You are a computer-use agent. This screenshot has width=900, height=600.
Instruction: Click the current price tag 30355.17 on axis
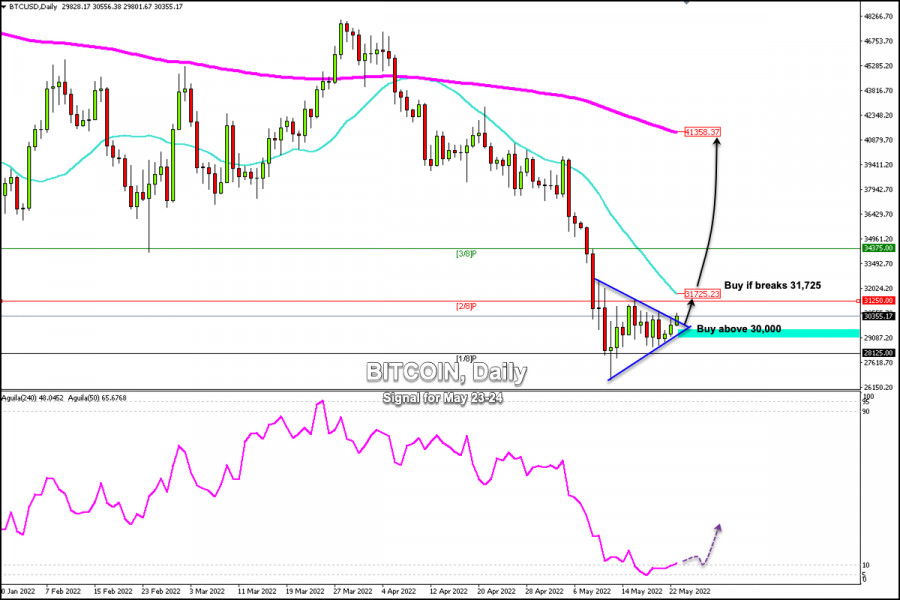pos(878,316)
